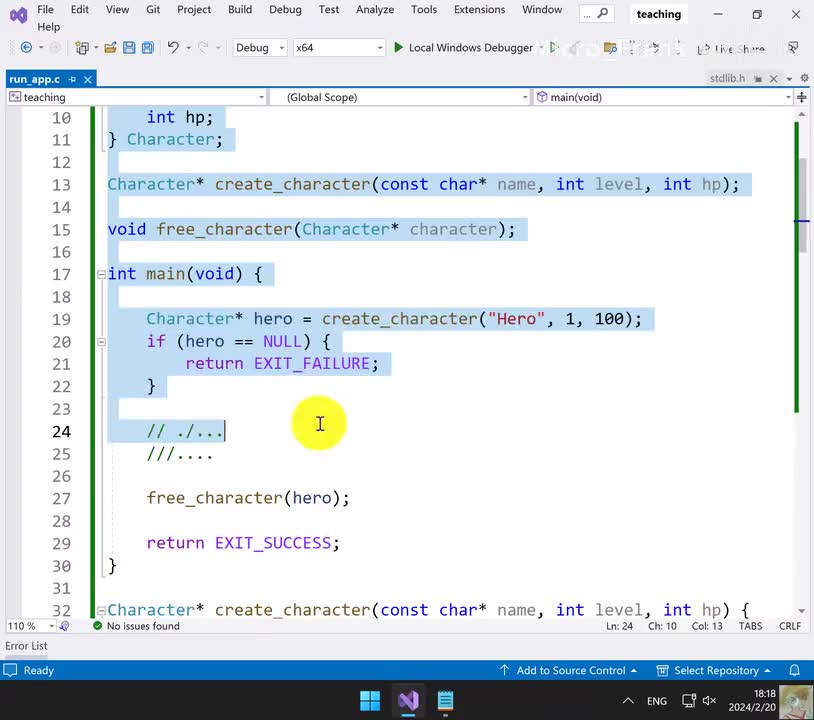Click the teaching solution name button

(659, 14)
